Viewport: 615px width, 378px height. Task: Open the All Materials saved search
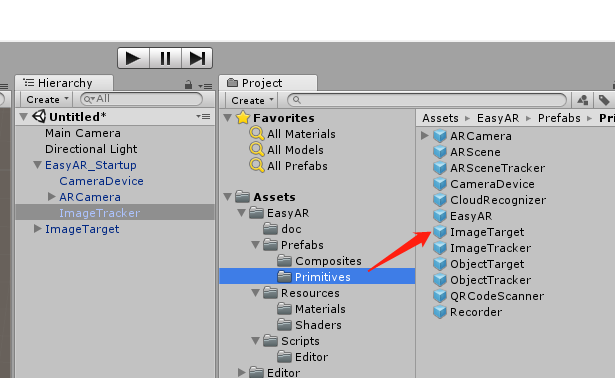[x=301, y=134]
